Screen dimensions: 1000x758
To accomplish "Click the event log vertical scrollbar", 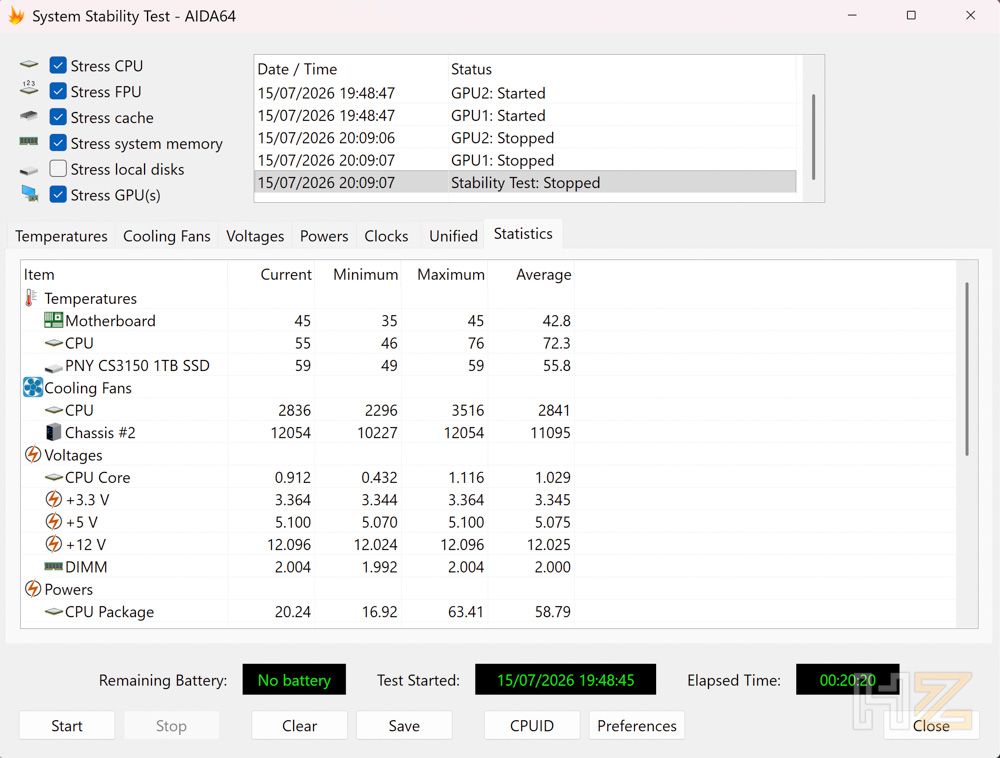I will point(813,136).
